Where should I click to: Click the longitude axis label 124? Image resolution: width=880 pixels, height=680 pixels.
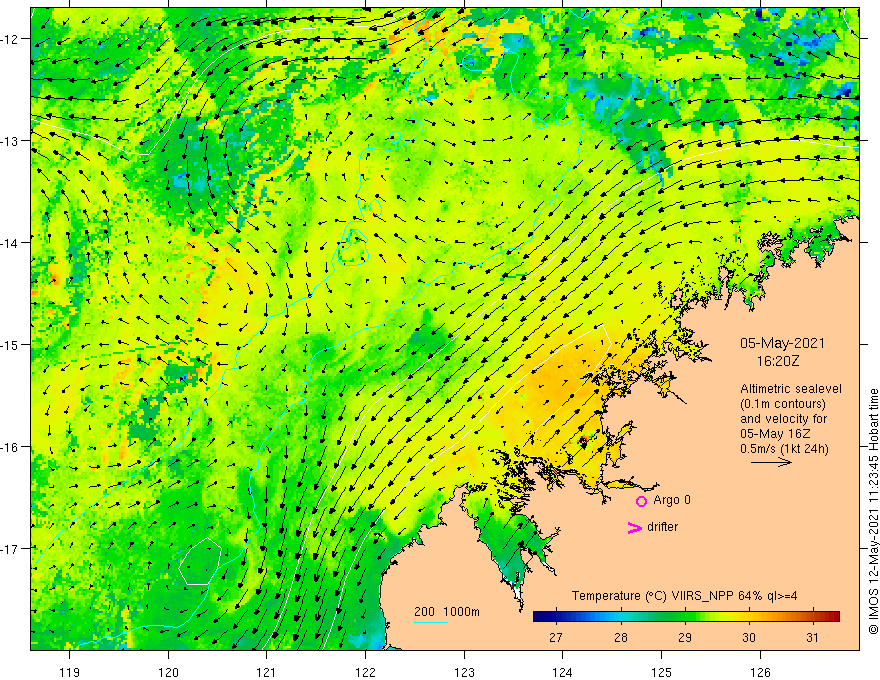coord(562,672)
